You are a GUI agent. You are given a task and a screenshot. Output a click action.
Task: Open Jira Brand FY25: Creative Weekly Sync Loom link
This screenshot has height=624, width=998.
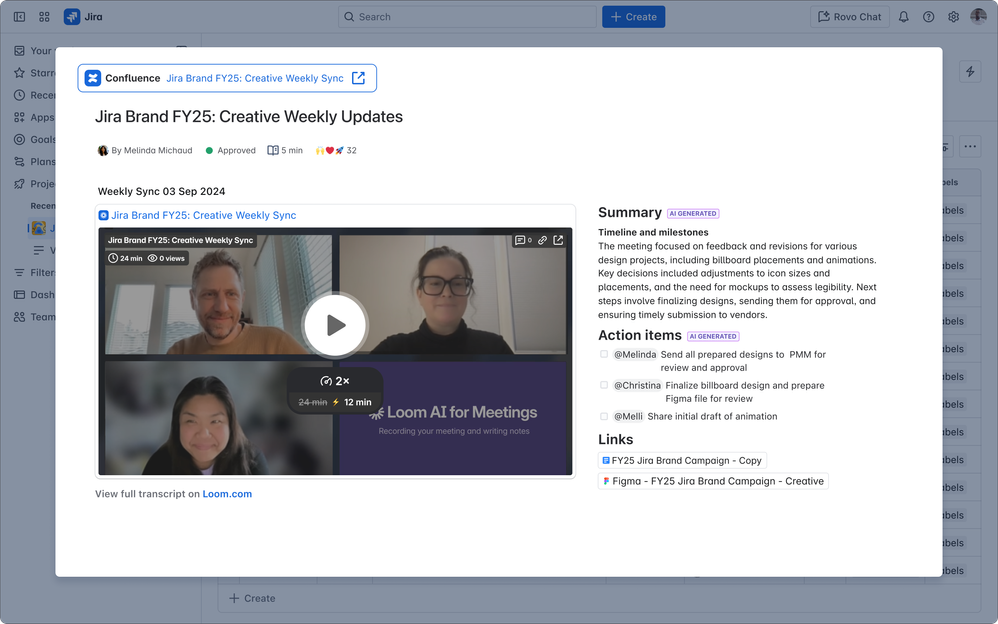tap(203, 215)
